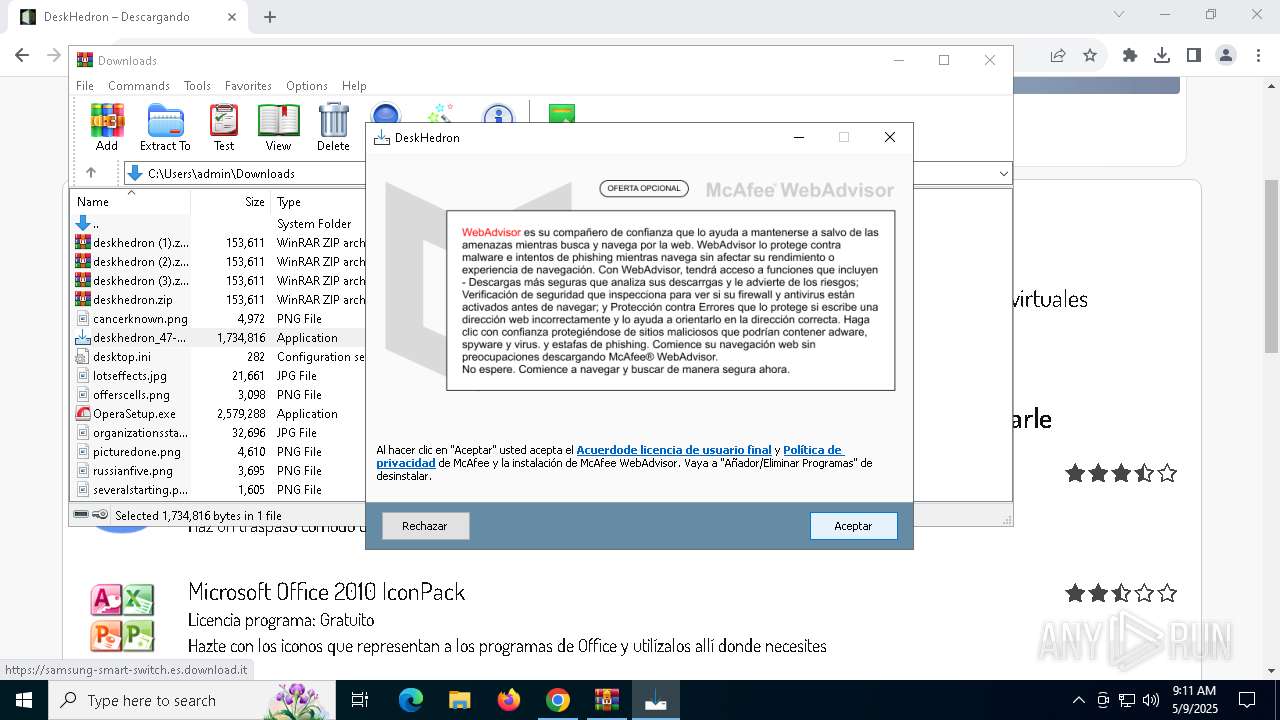Screen dimensions: 1280x720
Task: Open Task View on the taskbar
Action: [x=360, y=700]
